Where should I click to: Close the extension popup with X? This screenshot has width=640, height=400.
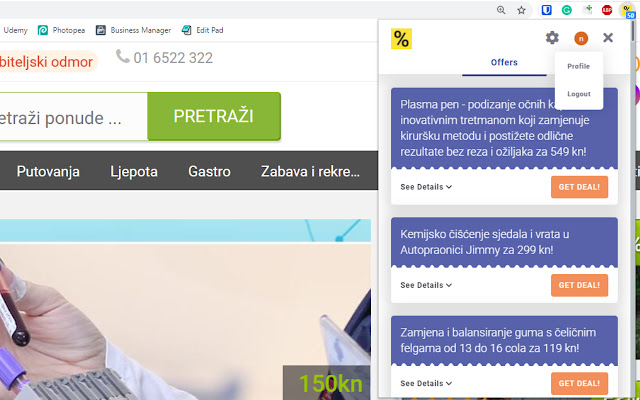tap(608, 38)
